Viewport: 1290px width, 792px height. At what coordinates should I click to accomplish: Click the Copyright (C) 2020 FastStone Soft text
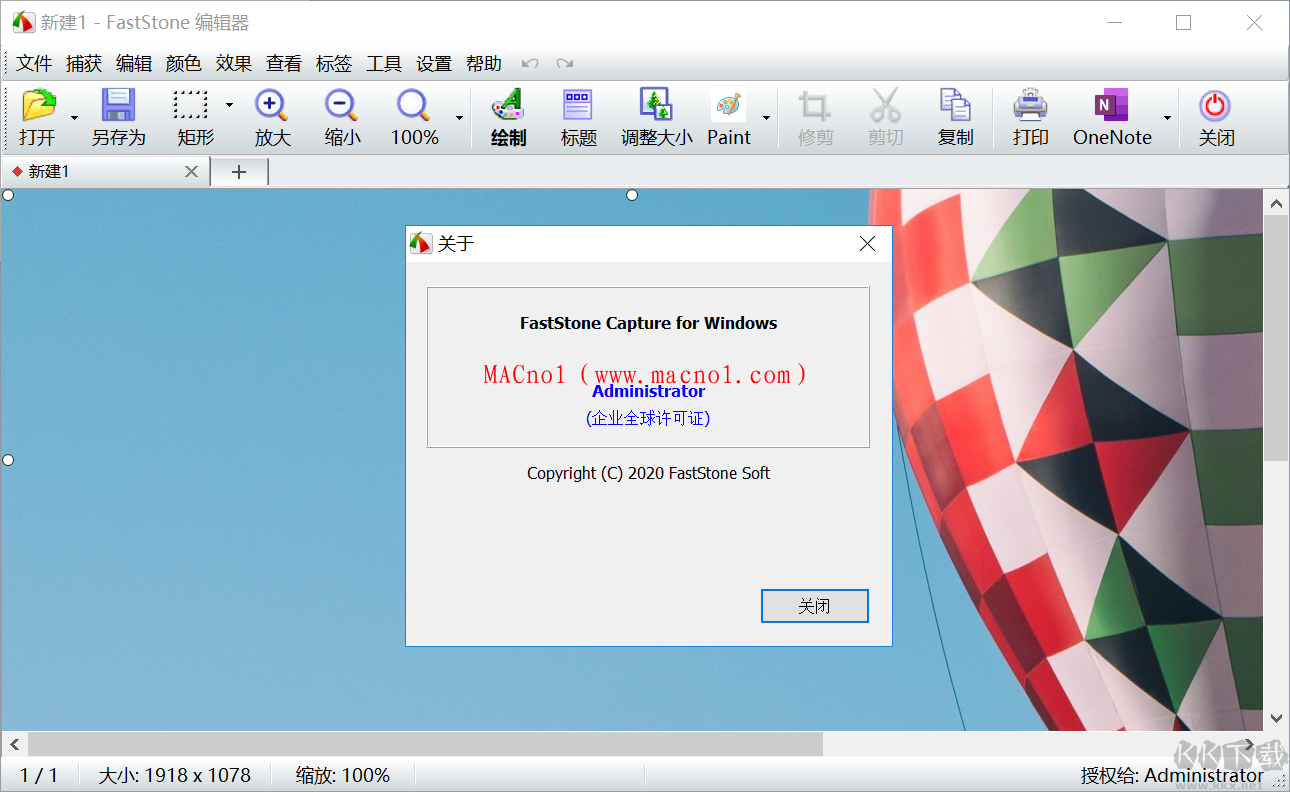pyautogui.click(x=649, y=473)
